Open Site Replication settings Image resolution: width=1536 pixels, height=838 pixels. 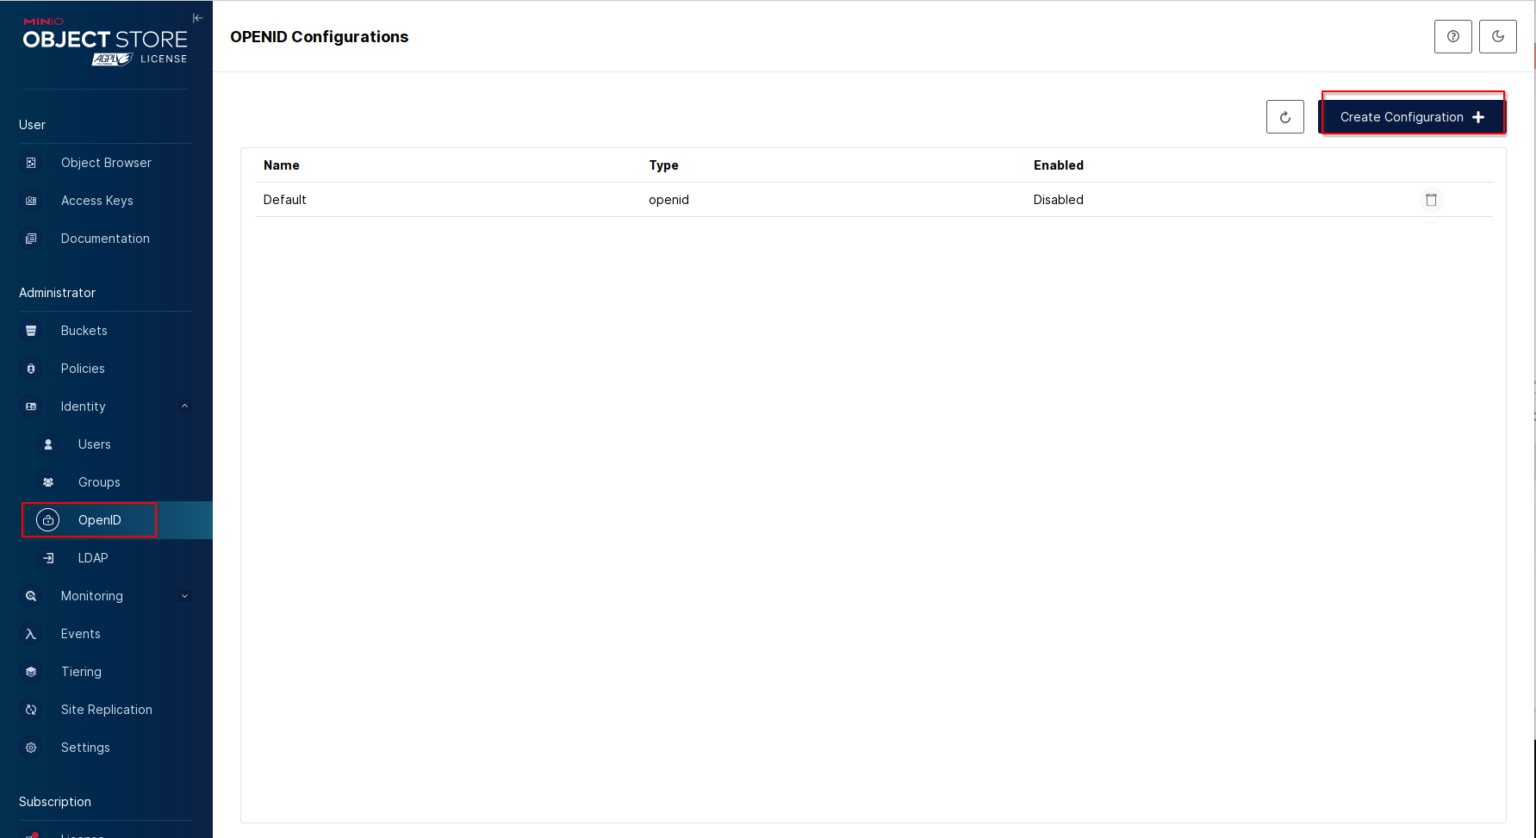coord(105,709)
